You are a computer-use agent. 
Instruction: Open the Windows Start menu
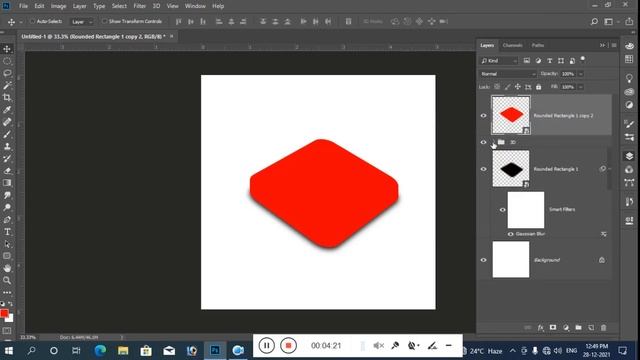point(8,351)
